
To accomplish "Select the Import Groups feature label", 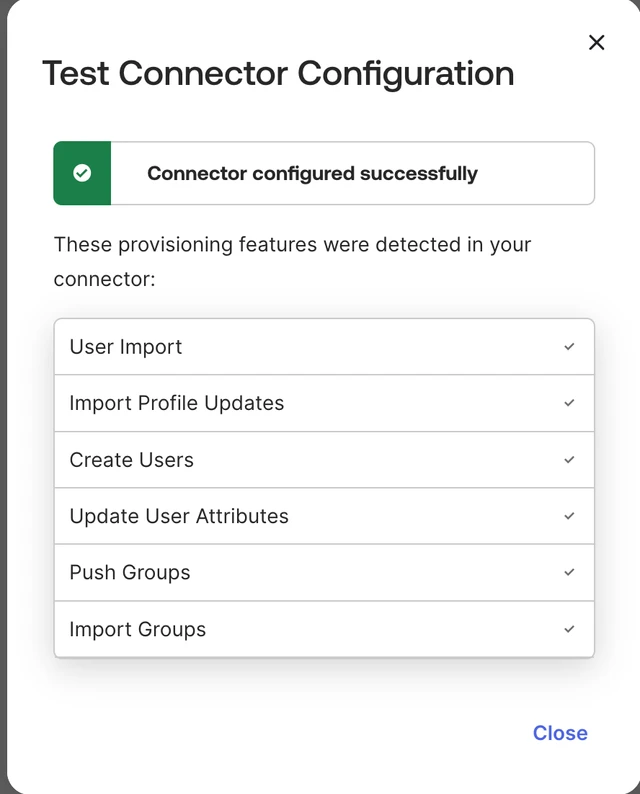I will 138,629.
